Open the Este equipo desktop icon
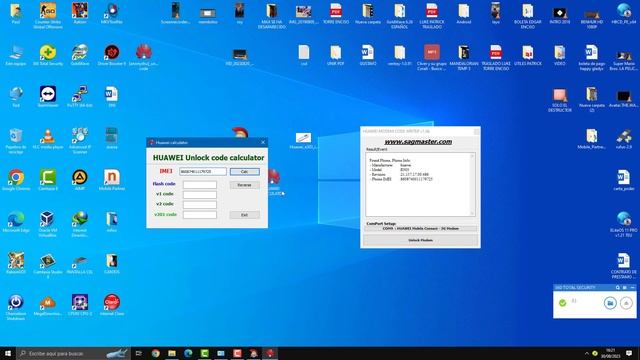The height and width of the screenshot is (360, 640). [16, 56]
